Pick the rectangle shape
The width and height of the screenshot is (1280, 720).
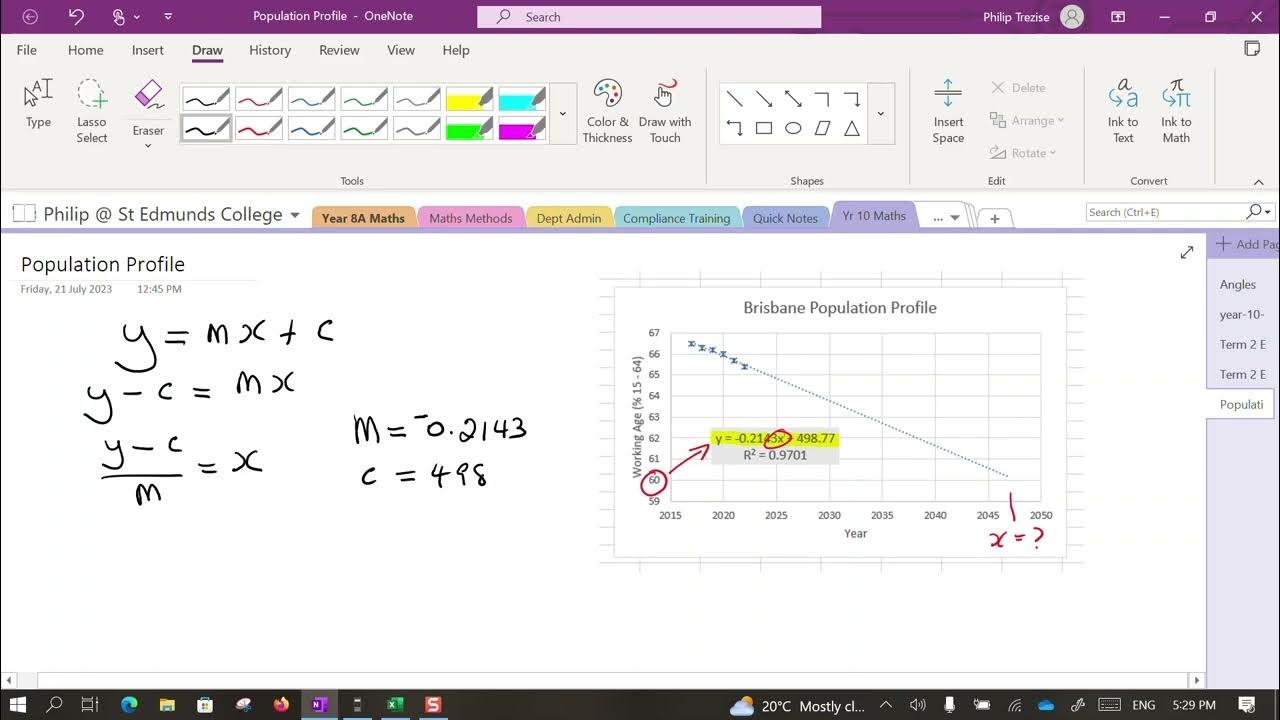(764, 128)
